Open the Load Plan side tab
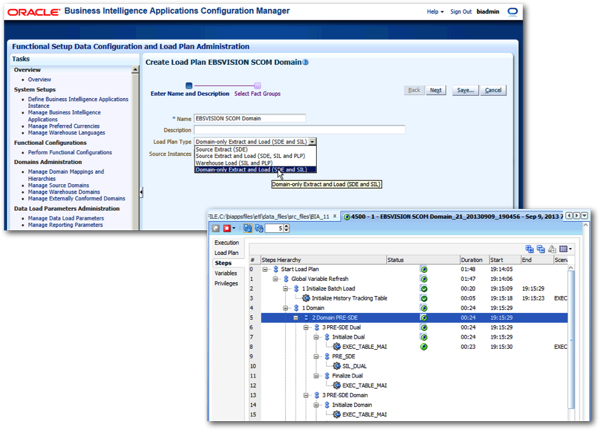 click(x=226, y=253)
